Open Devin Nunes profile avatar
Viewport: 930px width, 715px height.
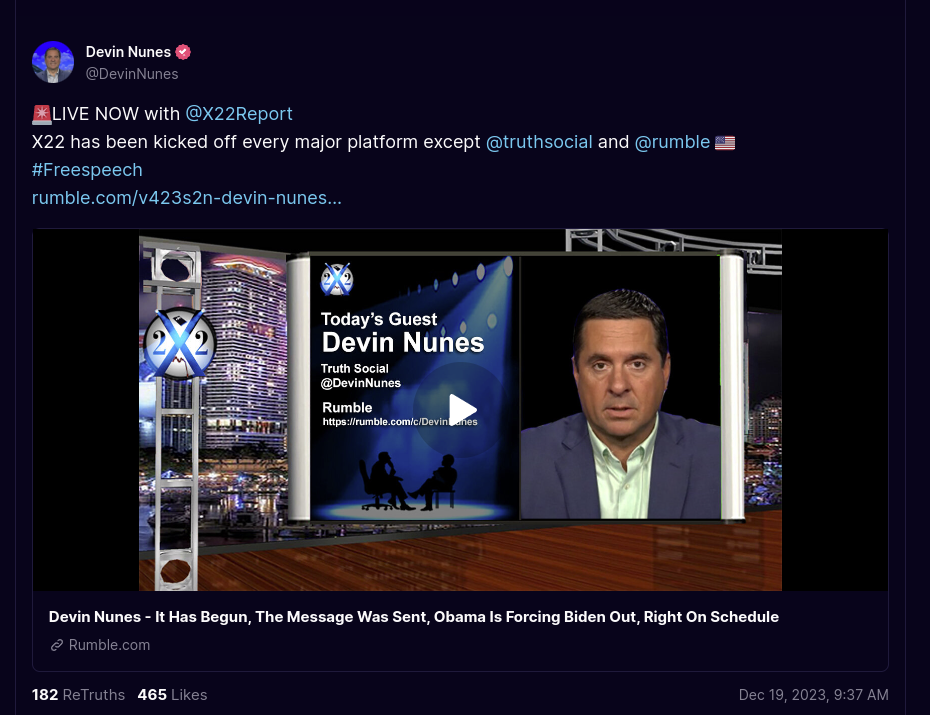pyautogui.click(x=53, y=62)
